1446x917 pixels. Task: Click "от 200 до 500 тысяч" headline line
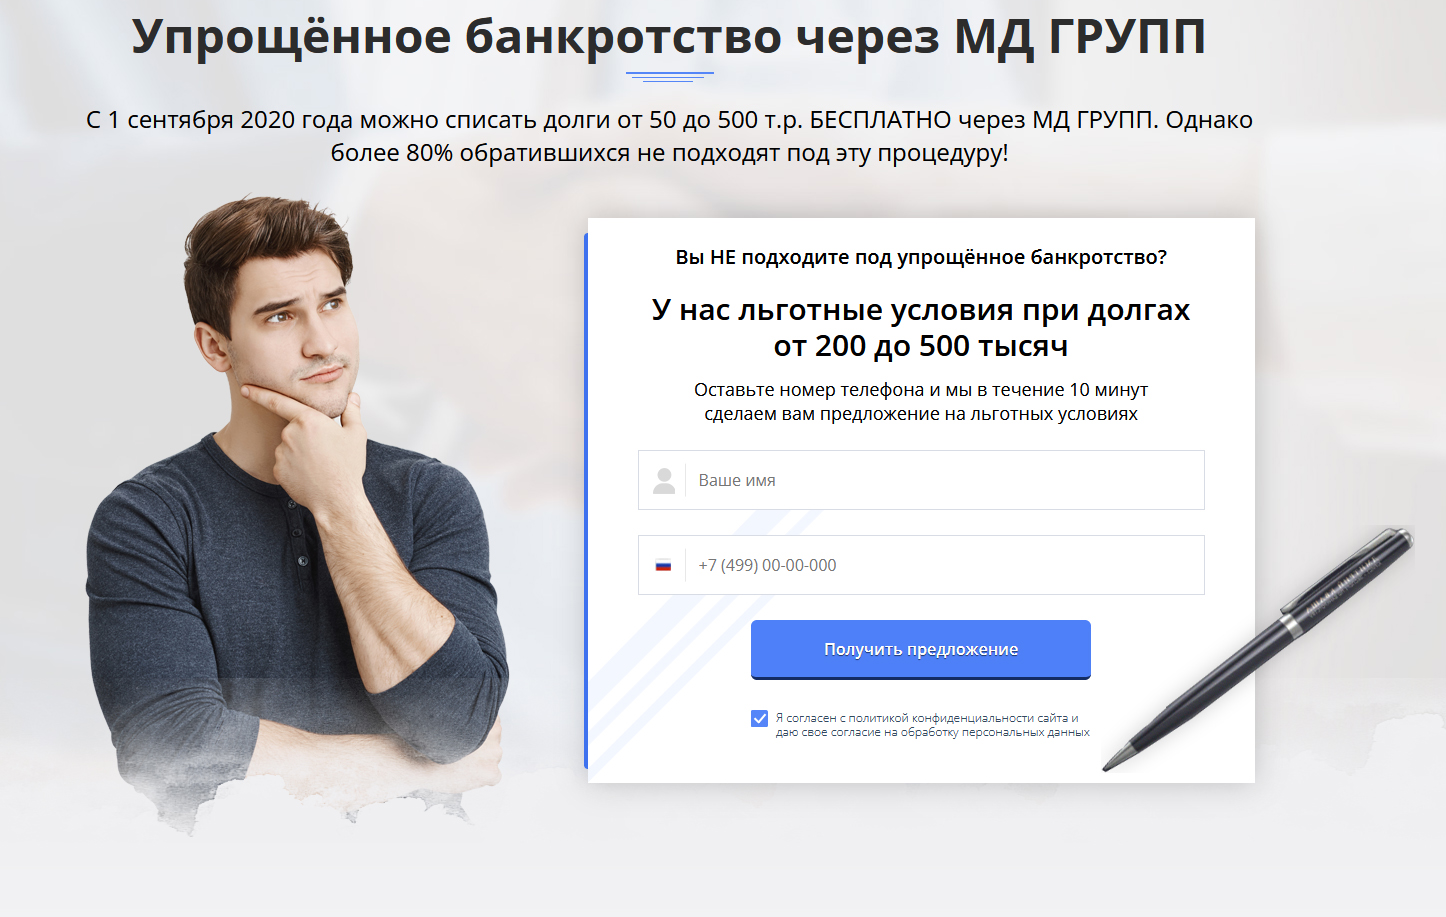click(x=921, y=346)
